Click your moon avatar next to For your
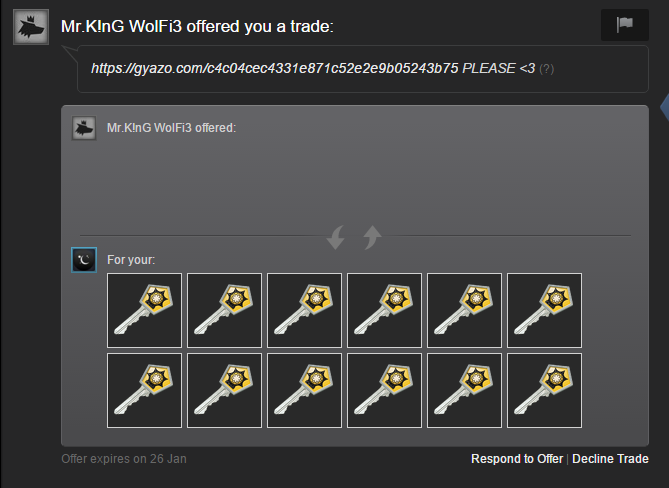Viewport: 669px width, 488px height. click(84, 260)
